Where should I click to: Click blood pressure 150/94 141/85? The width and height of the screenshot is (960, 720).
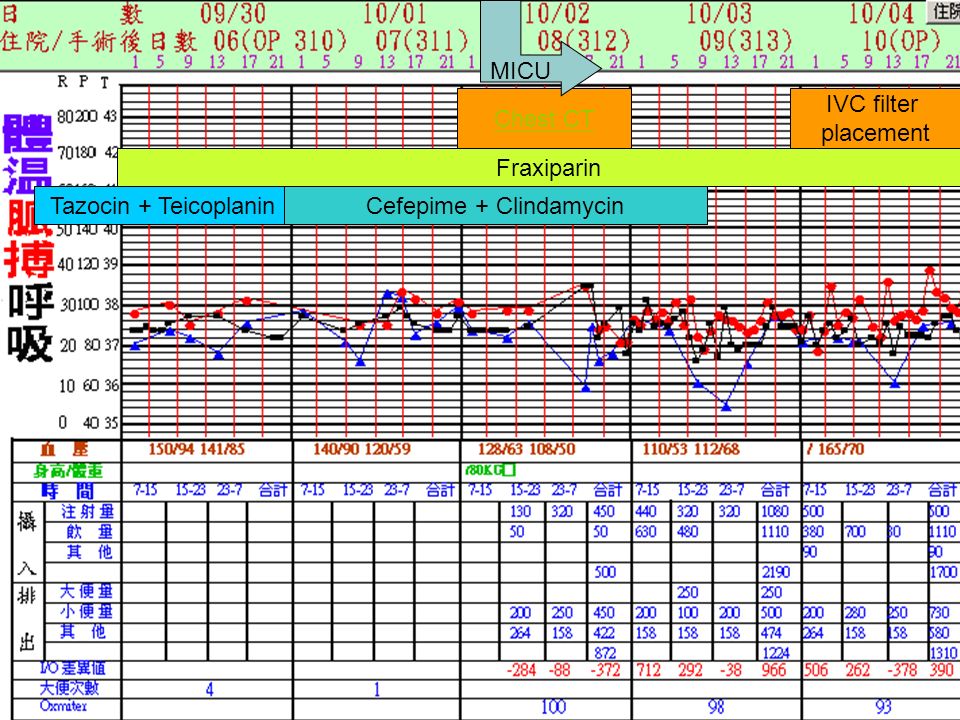click(197, 449)
